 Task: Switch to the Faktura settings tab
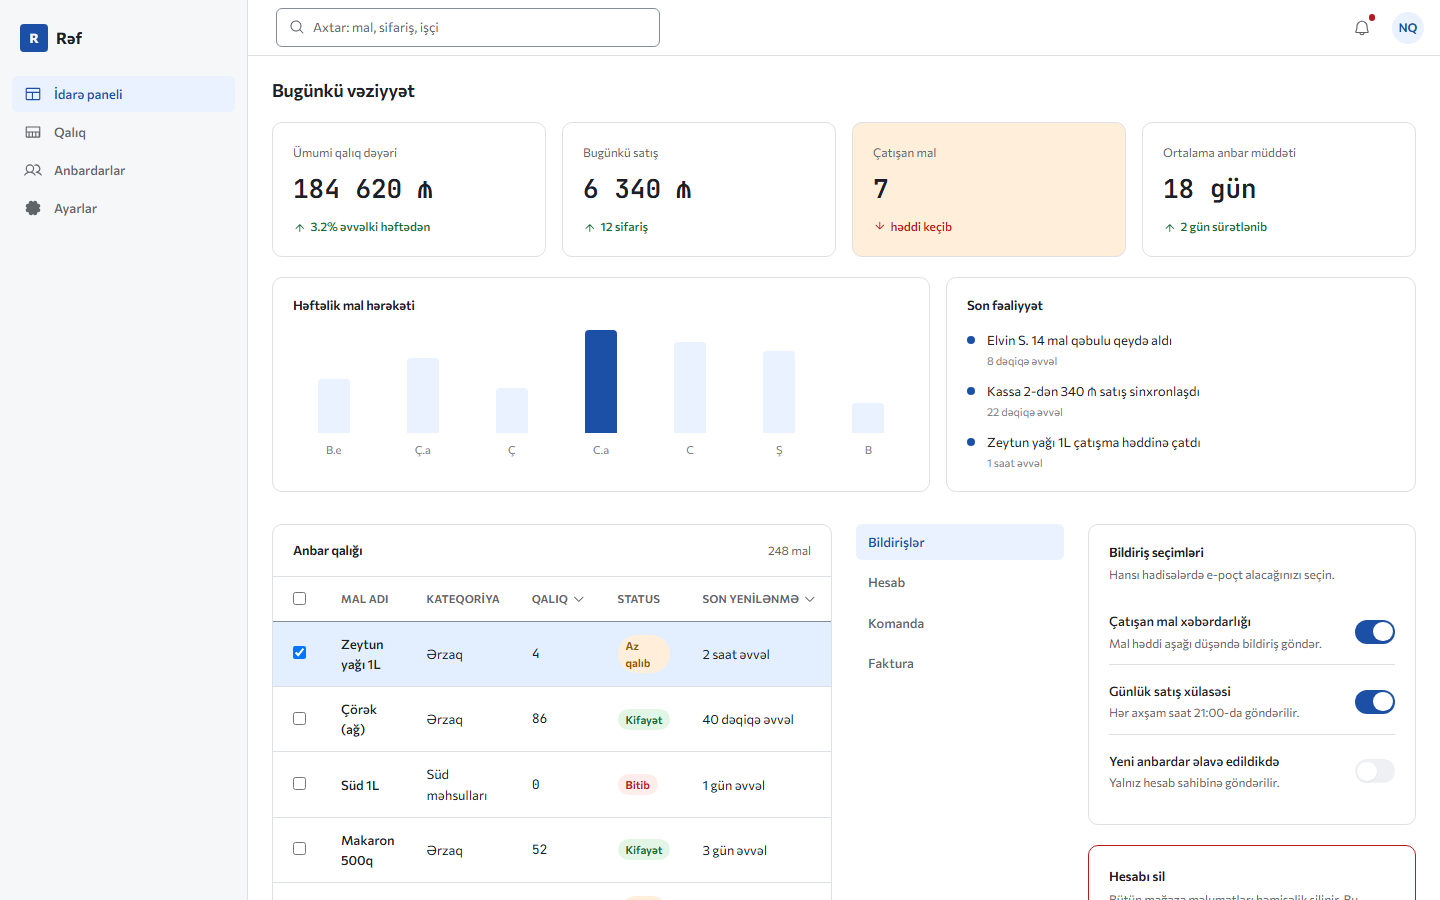click(x=960, y=663)
